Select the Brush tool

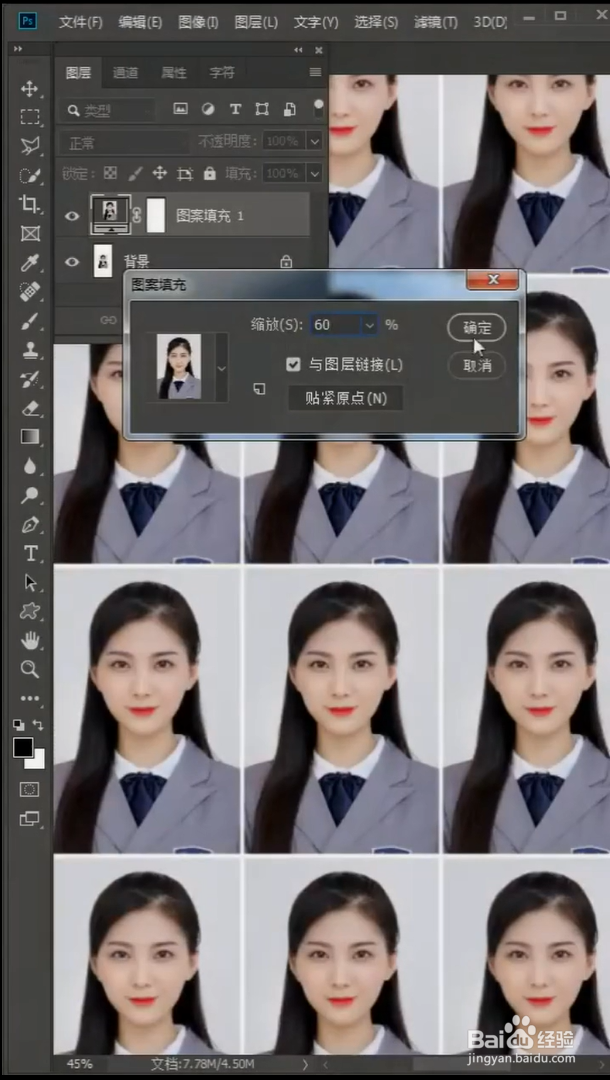pyautogui.click(x=30, y=321)
